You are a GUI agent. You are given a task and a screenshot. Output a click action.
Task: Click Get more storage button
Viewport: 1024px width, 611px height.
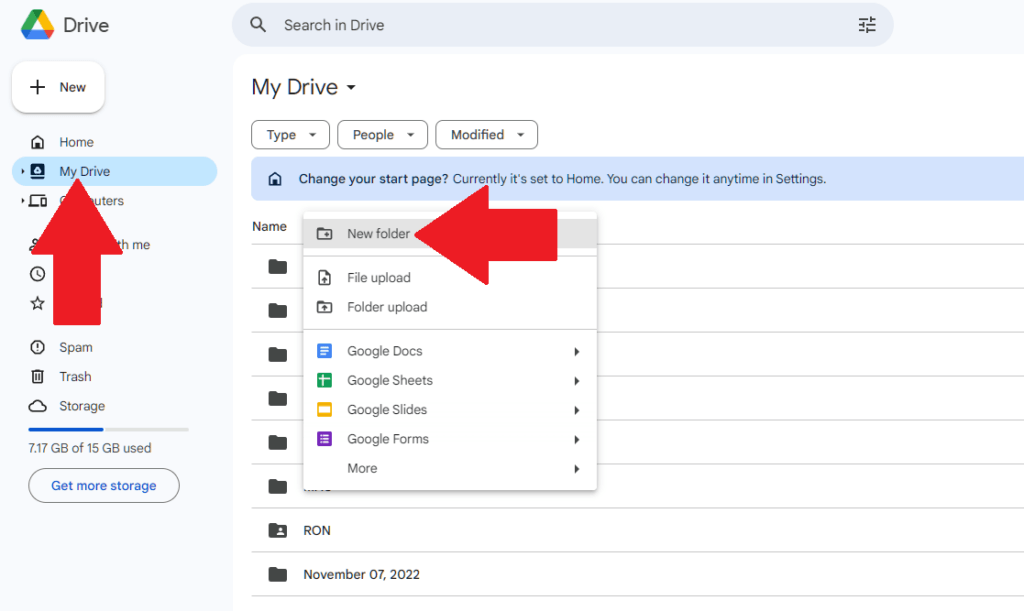click(x=104, y=486)
